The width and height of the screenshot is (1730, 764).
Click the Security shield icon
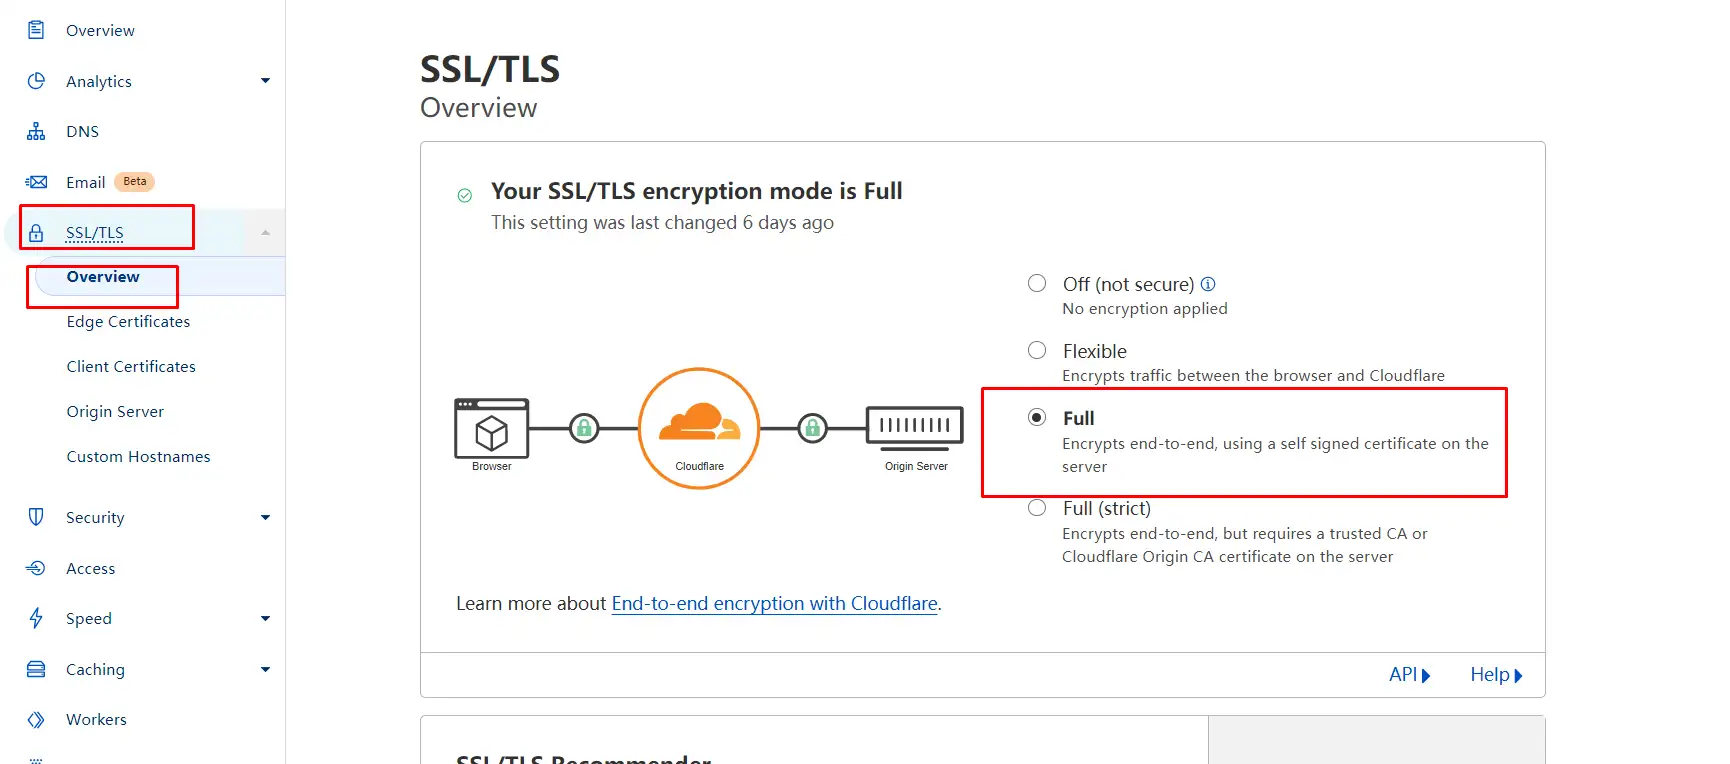tap(36, 517)
